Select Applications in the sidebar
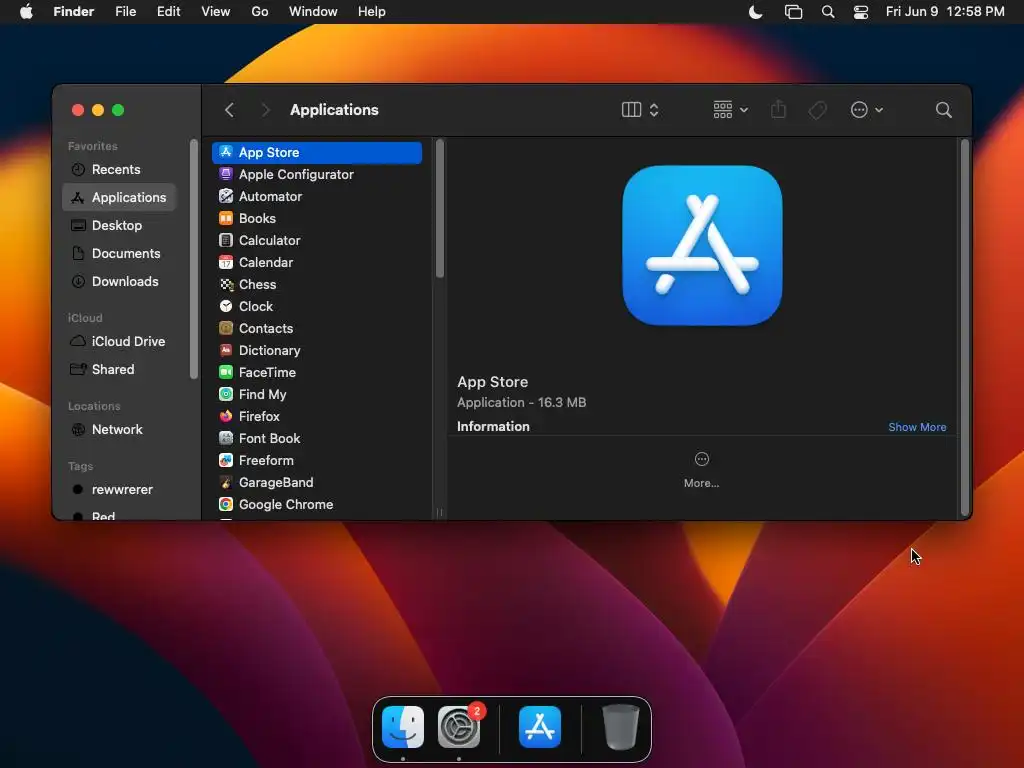The width and height of the screenshot is (1024, 768). click(120, 197)
